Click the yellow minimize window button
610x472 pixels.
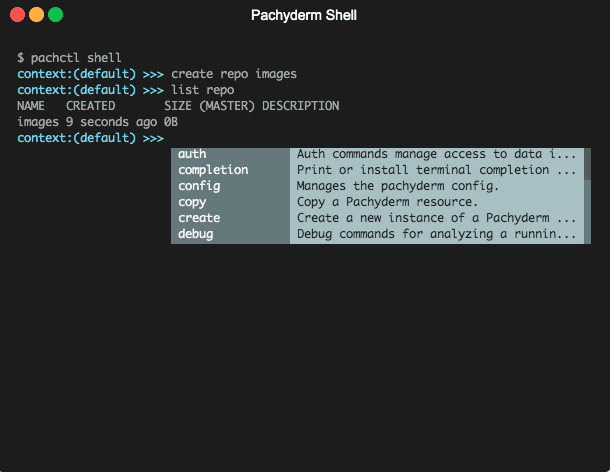[x=37, y=15]
